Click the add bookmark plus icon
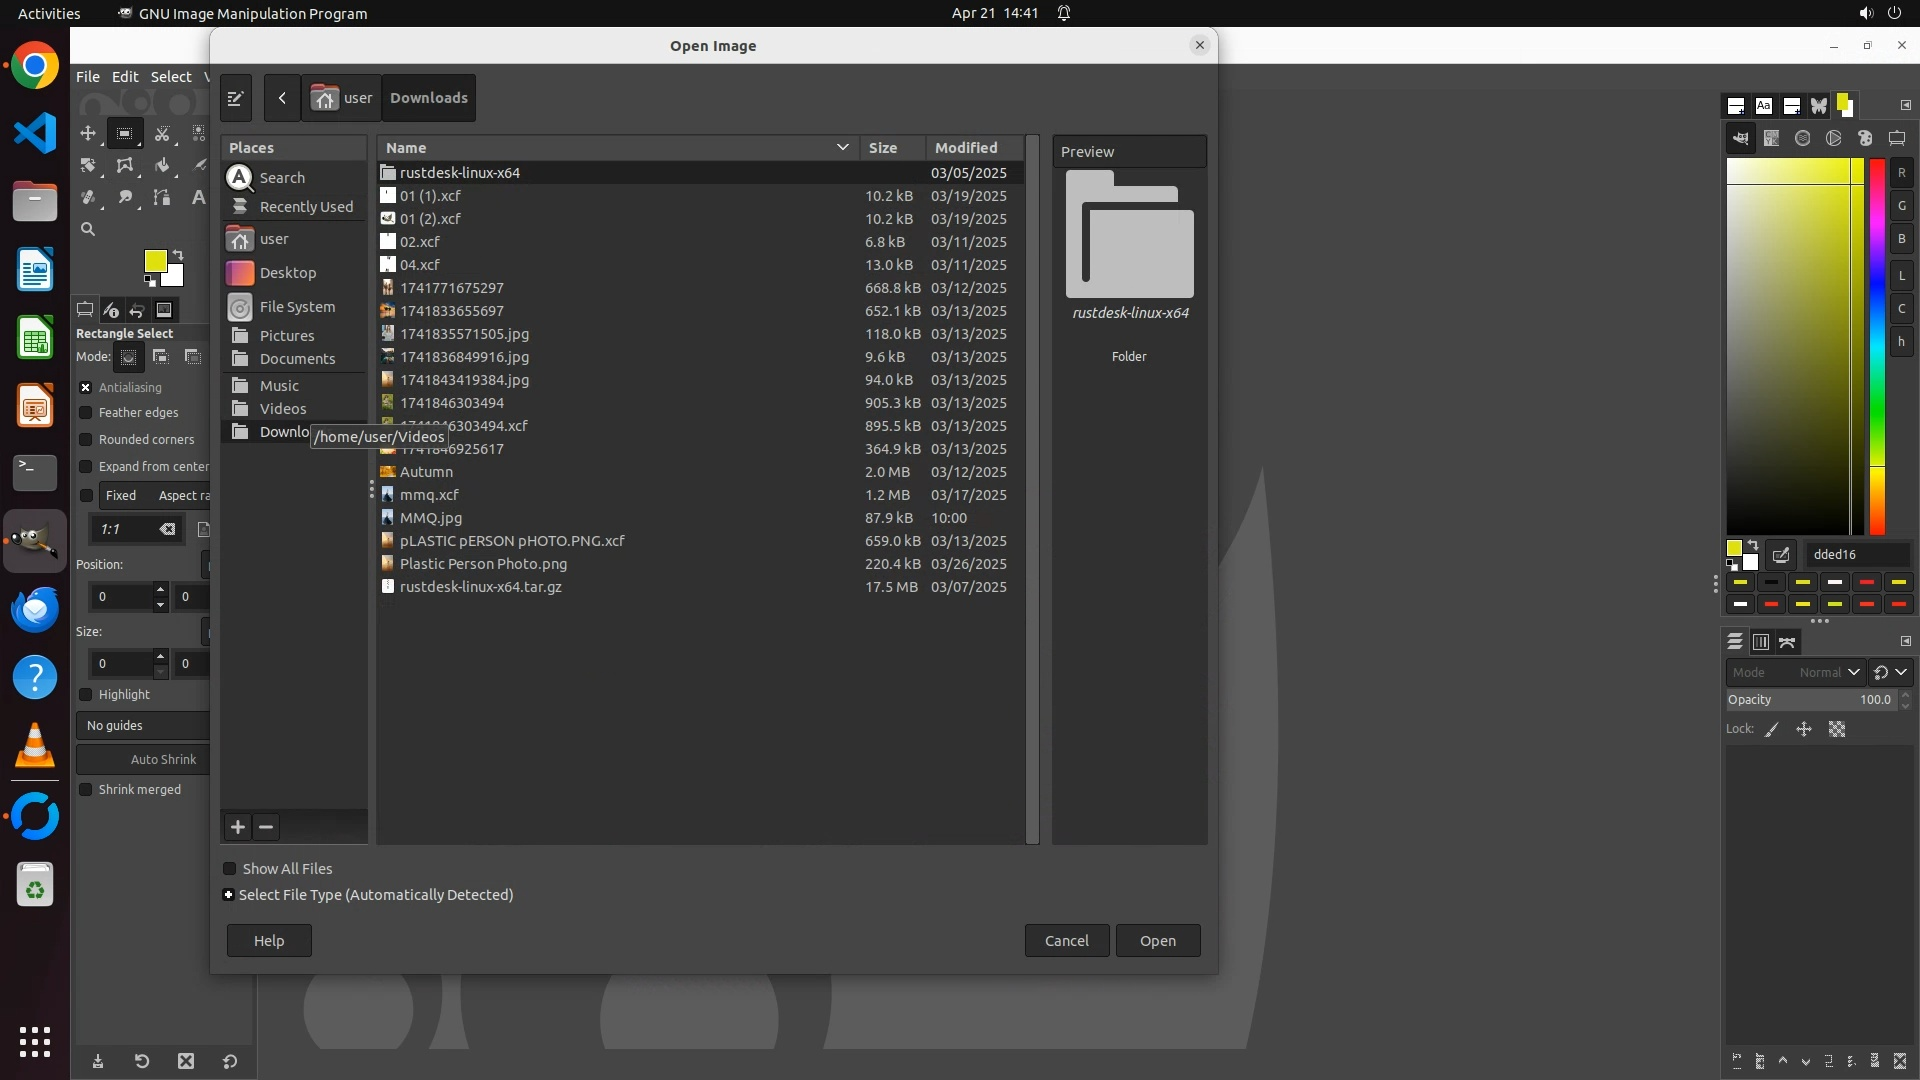Viewport: 1920px width, 1080px height. coord(238,827)
